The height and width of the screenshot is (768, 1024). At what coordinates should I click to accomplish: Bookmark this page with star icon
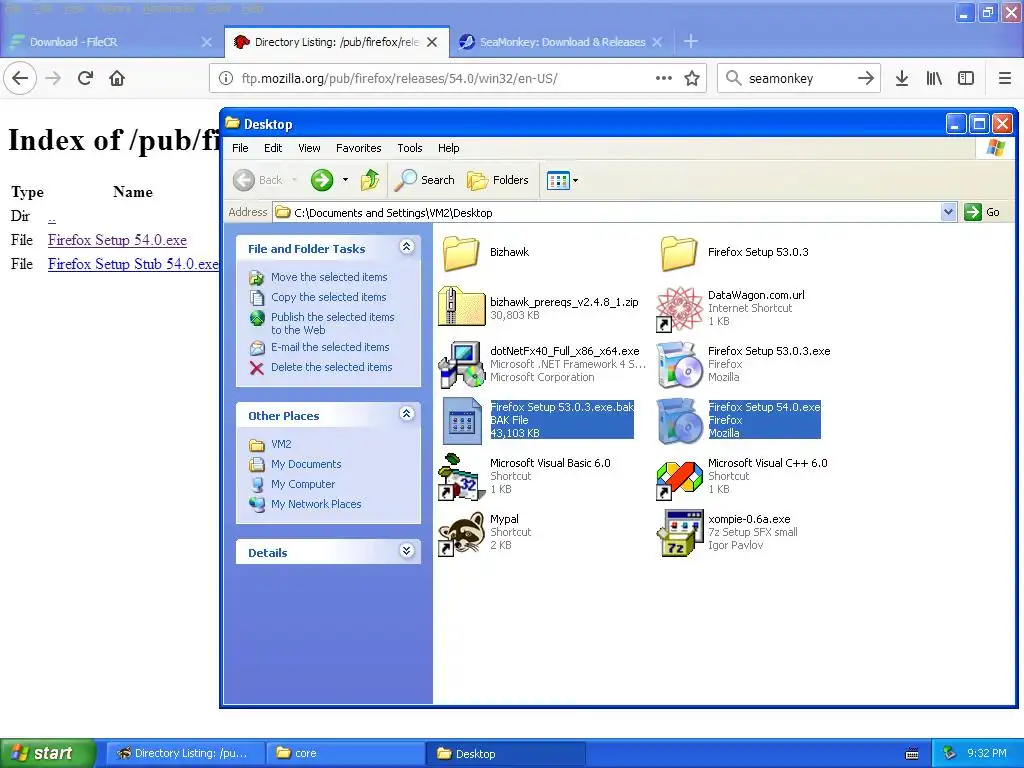pos(692,78)
